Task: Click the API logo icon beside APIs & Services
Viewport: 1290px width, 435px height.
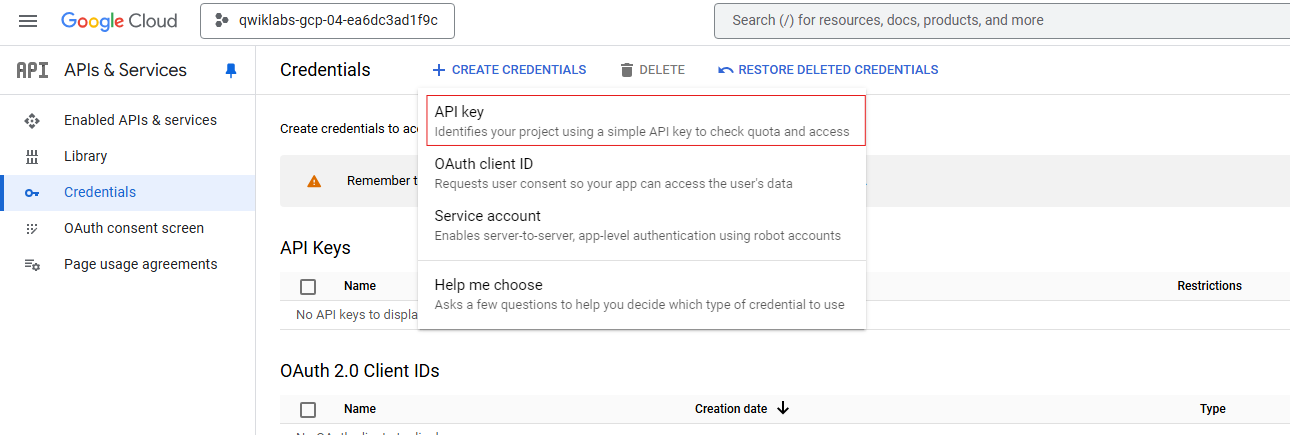Action: [32, 70]
